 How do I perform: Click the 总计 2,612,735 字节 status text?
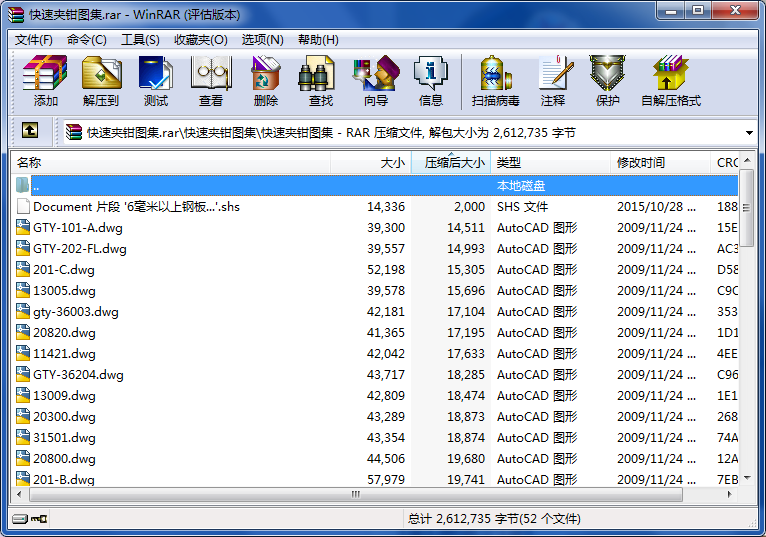[494, 518]
